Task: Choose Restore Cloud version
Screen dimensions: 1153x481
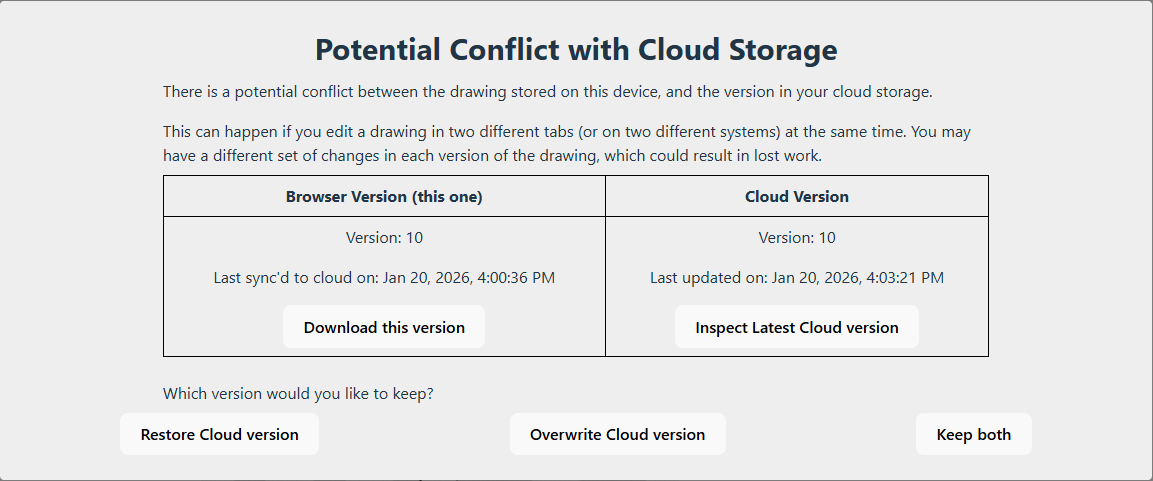Action: [219, 434]
